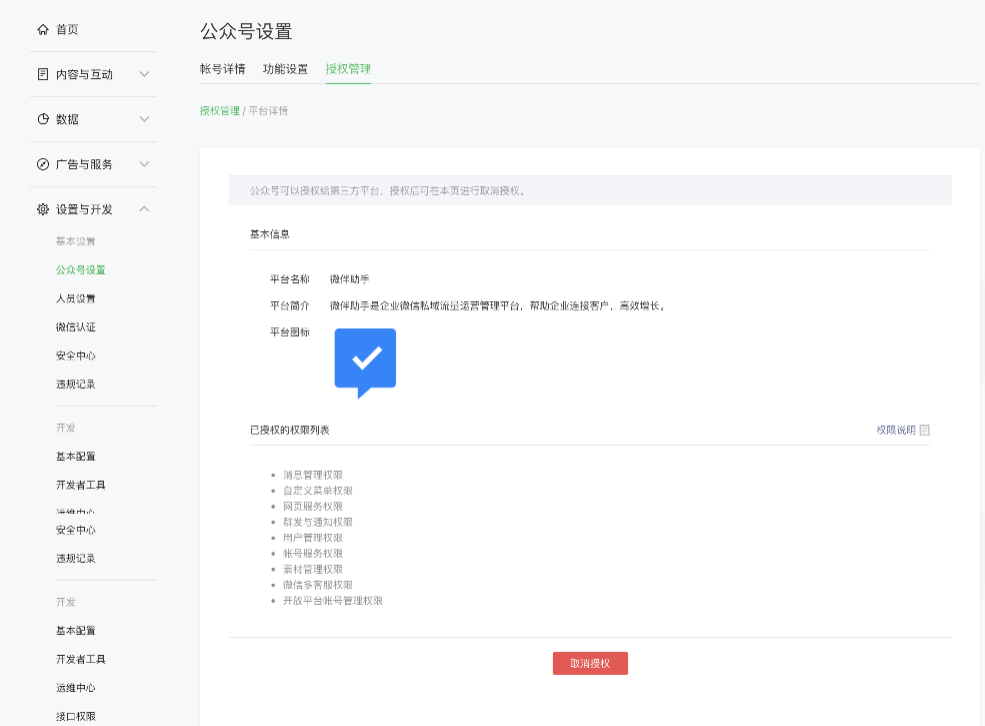985x726 pixels.
Task: Click the 帐号服务权限 list item
Action: [x=313, y=553]
